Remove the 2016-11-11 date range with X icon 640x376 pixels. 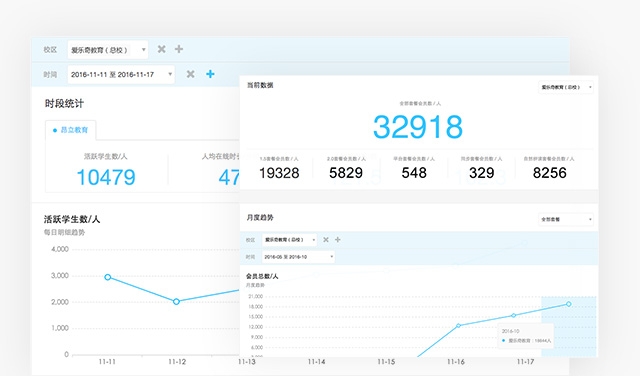coord(190,74)
